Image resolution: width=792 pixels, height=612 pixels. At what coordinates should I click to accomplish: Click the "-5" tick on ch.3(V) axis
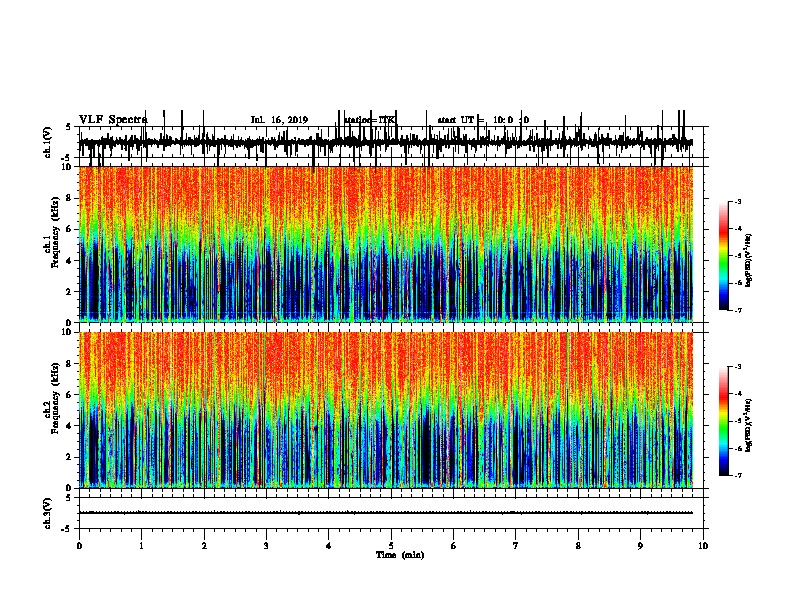(67, 529)
